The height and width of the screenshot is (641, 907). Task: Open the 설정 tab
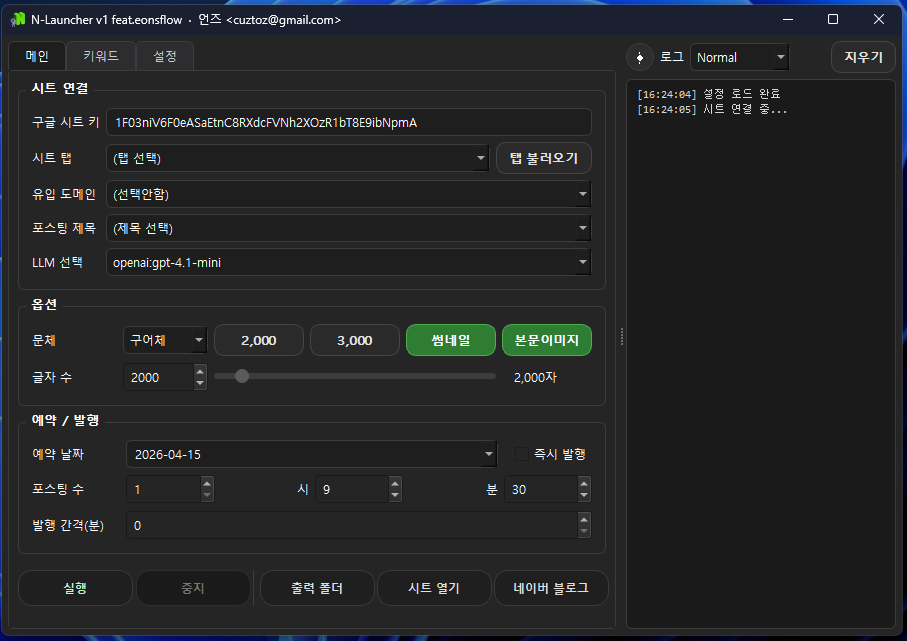(164, 56)
